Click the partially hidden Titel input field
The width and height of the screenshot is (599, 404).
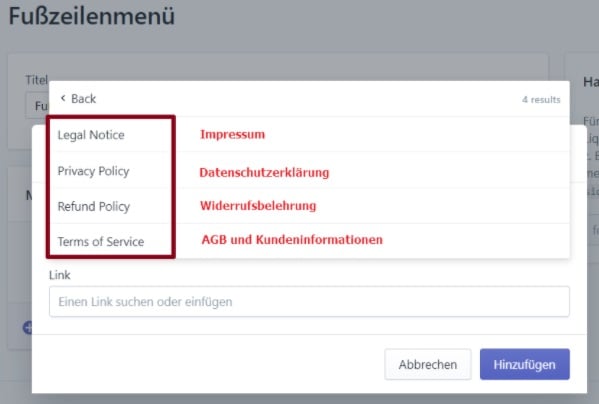pos(37,105)
